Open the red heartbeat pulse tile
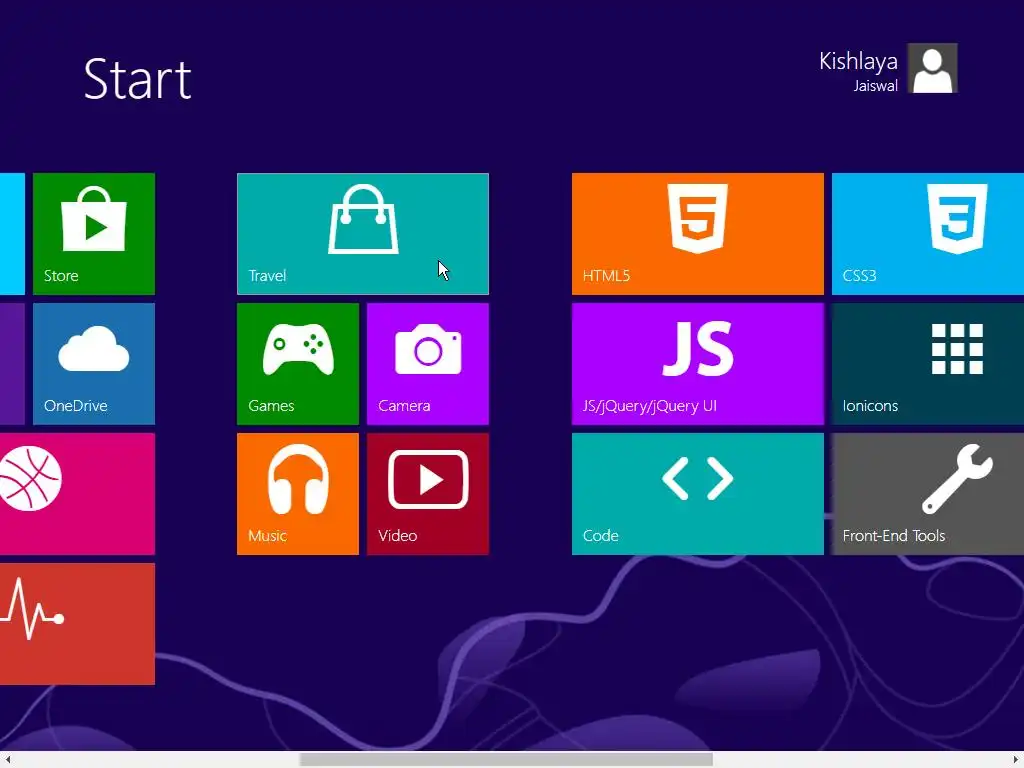The width and height of the screenshot is (1024, 768). click(78, 624)
